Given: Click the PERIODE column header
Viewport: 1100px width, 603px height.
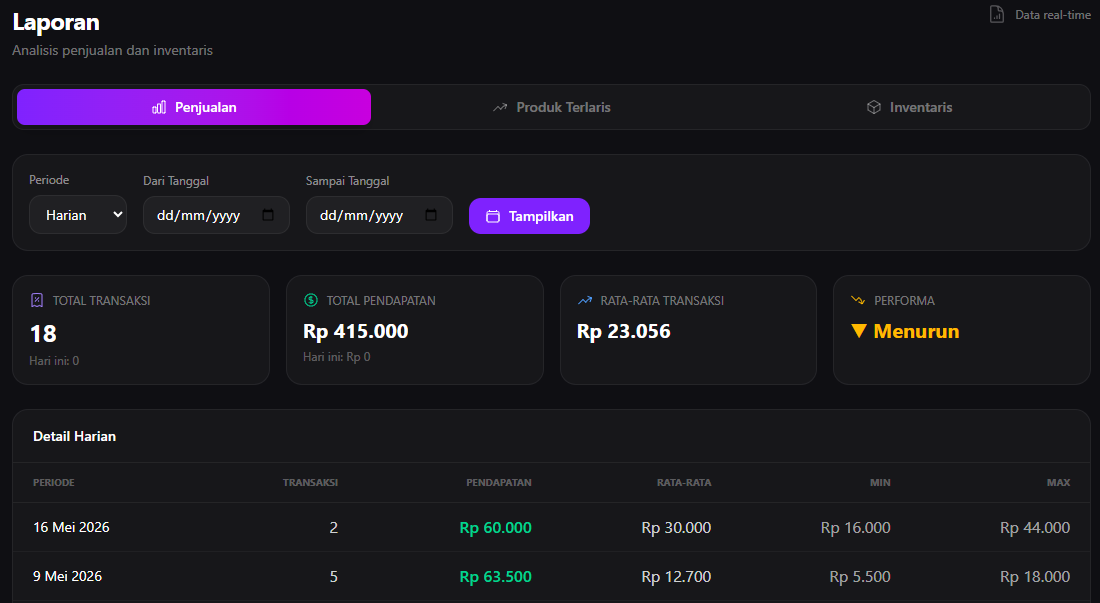Looking at the screenshot, I should click(x=54, y=482).
